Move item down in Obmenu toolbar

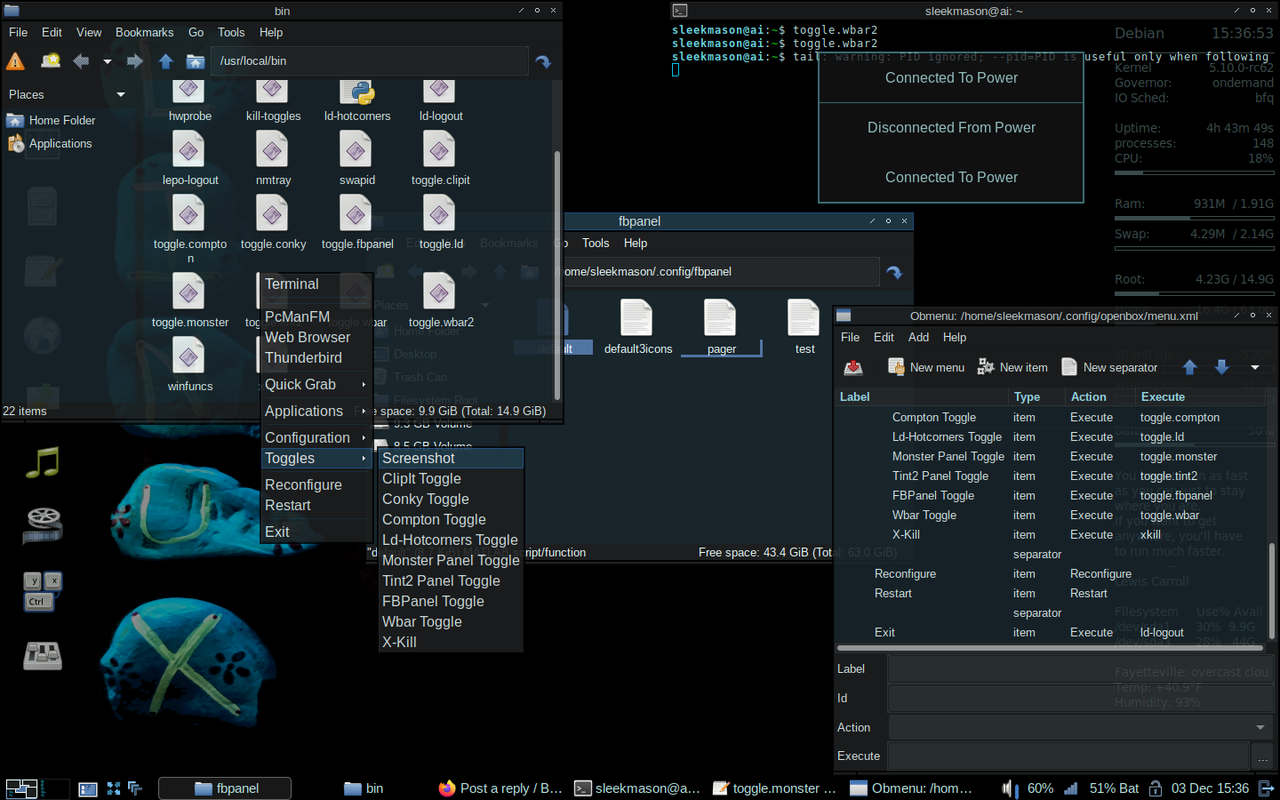1221,367
